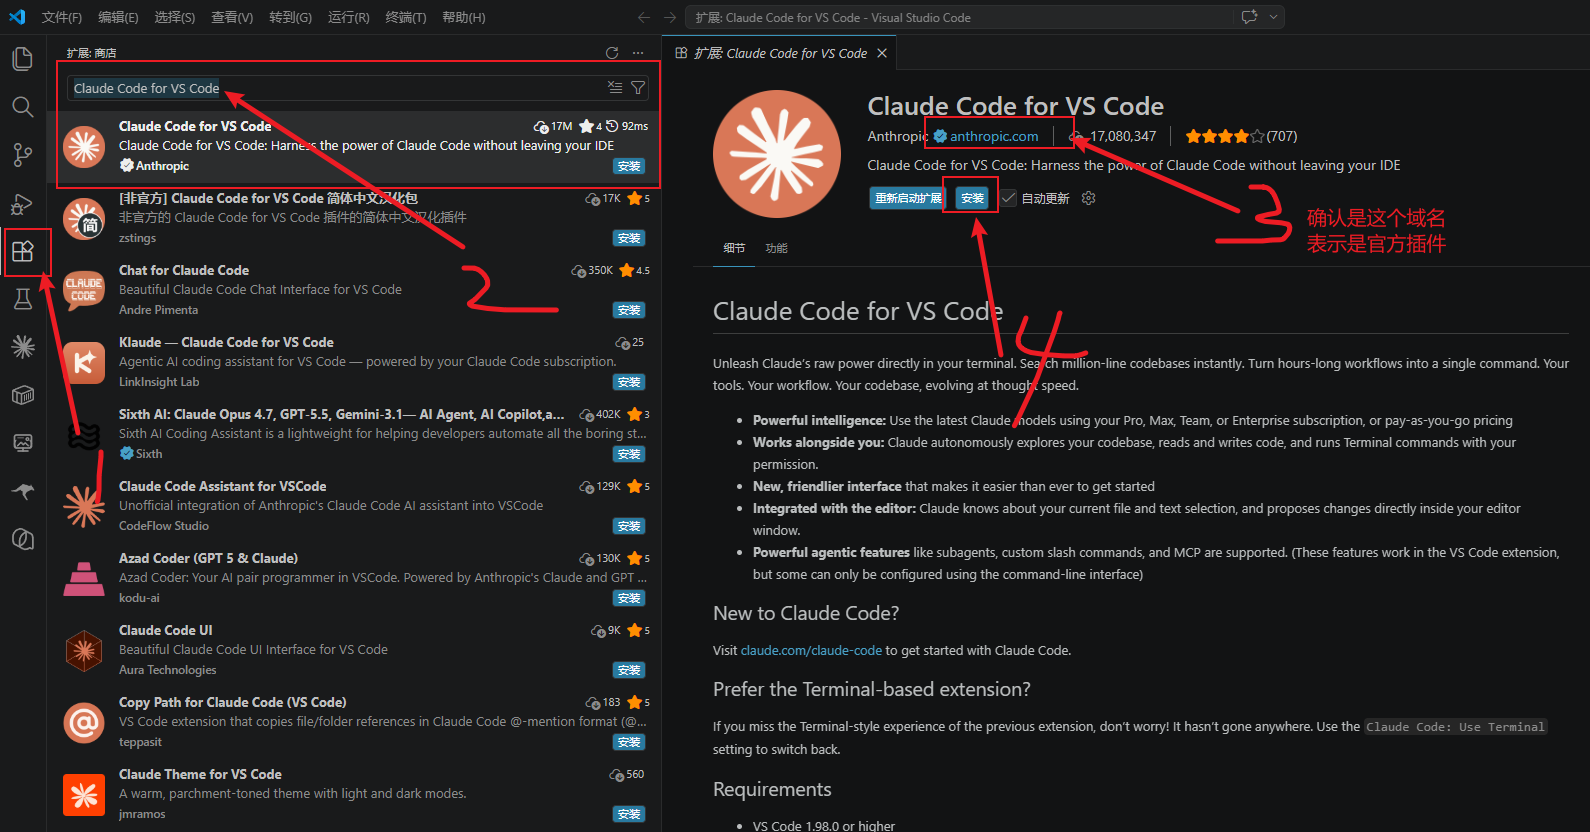The image size is (1590, 832).
Task: Click the Klaude extension icon in results
Action: click(84, 362)
